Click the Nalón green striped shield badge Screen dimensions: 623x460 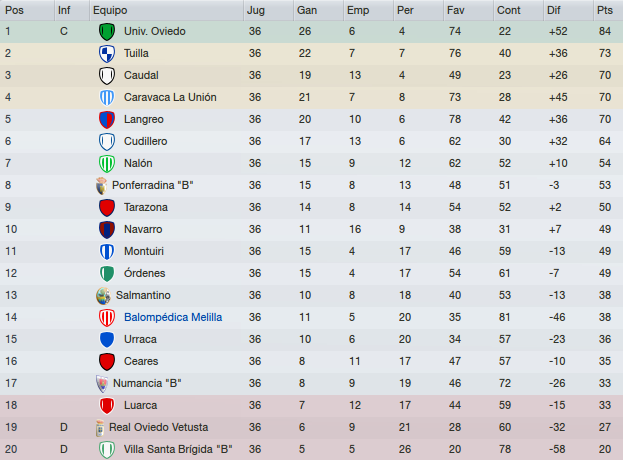[x=106, y=164]
